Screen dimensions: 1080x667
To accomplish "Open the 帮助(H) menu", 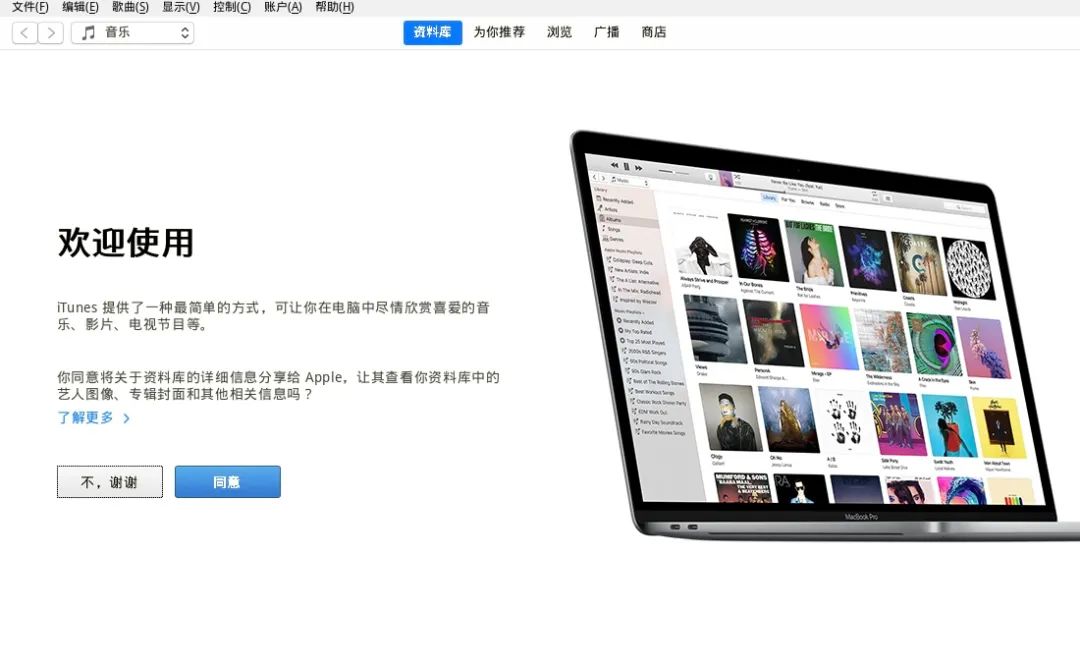I will point(334,7).
